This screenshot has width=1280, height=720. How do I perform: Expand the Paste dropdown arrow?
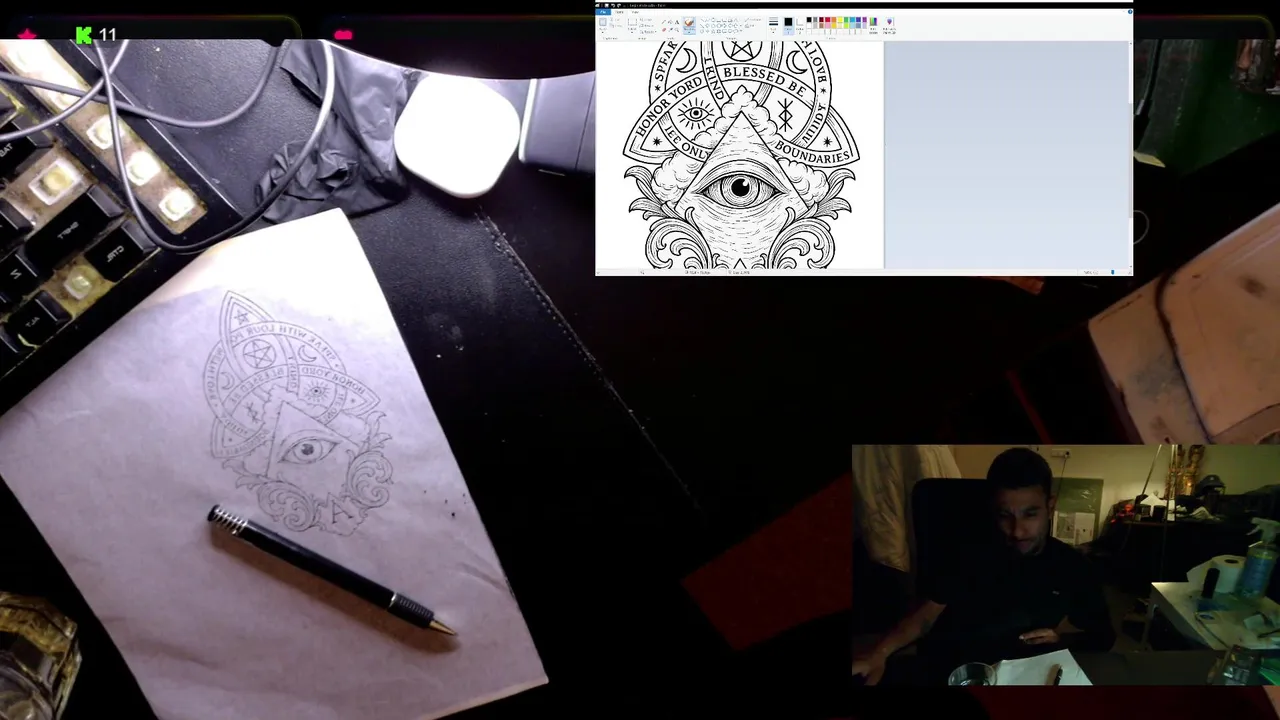[x=603, y=31]
